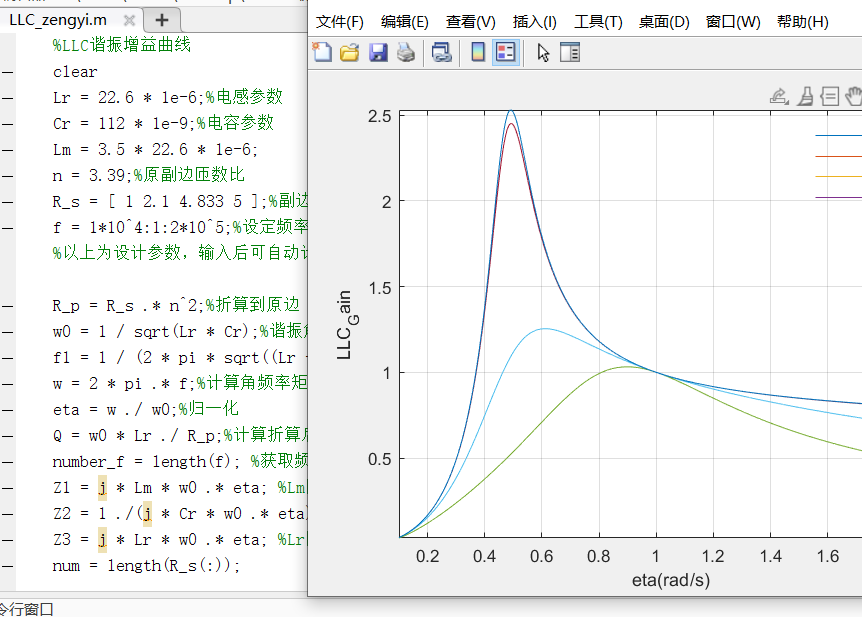Open the 插入(I) menu
The image size is (862, 617).
(x=534, y=22)
